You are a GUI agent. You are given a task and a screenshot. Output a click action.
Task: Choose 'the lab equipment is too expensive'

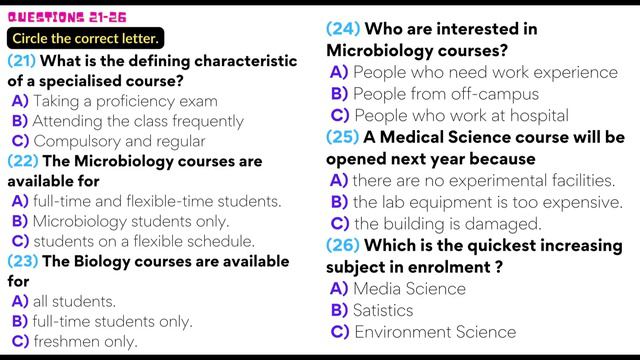476,202
